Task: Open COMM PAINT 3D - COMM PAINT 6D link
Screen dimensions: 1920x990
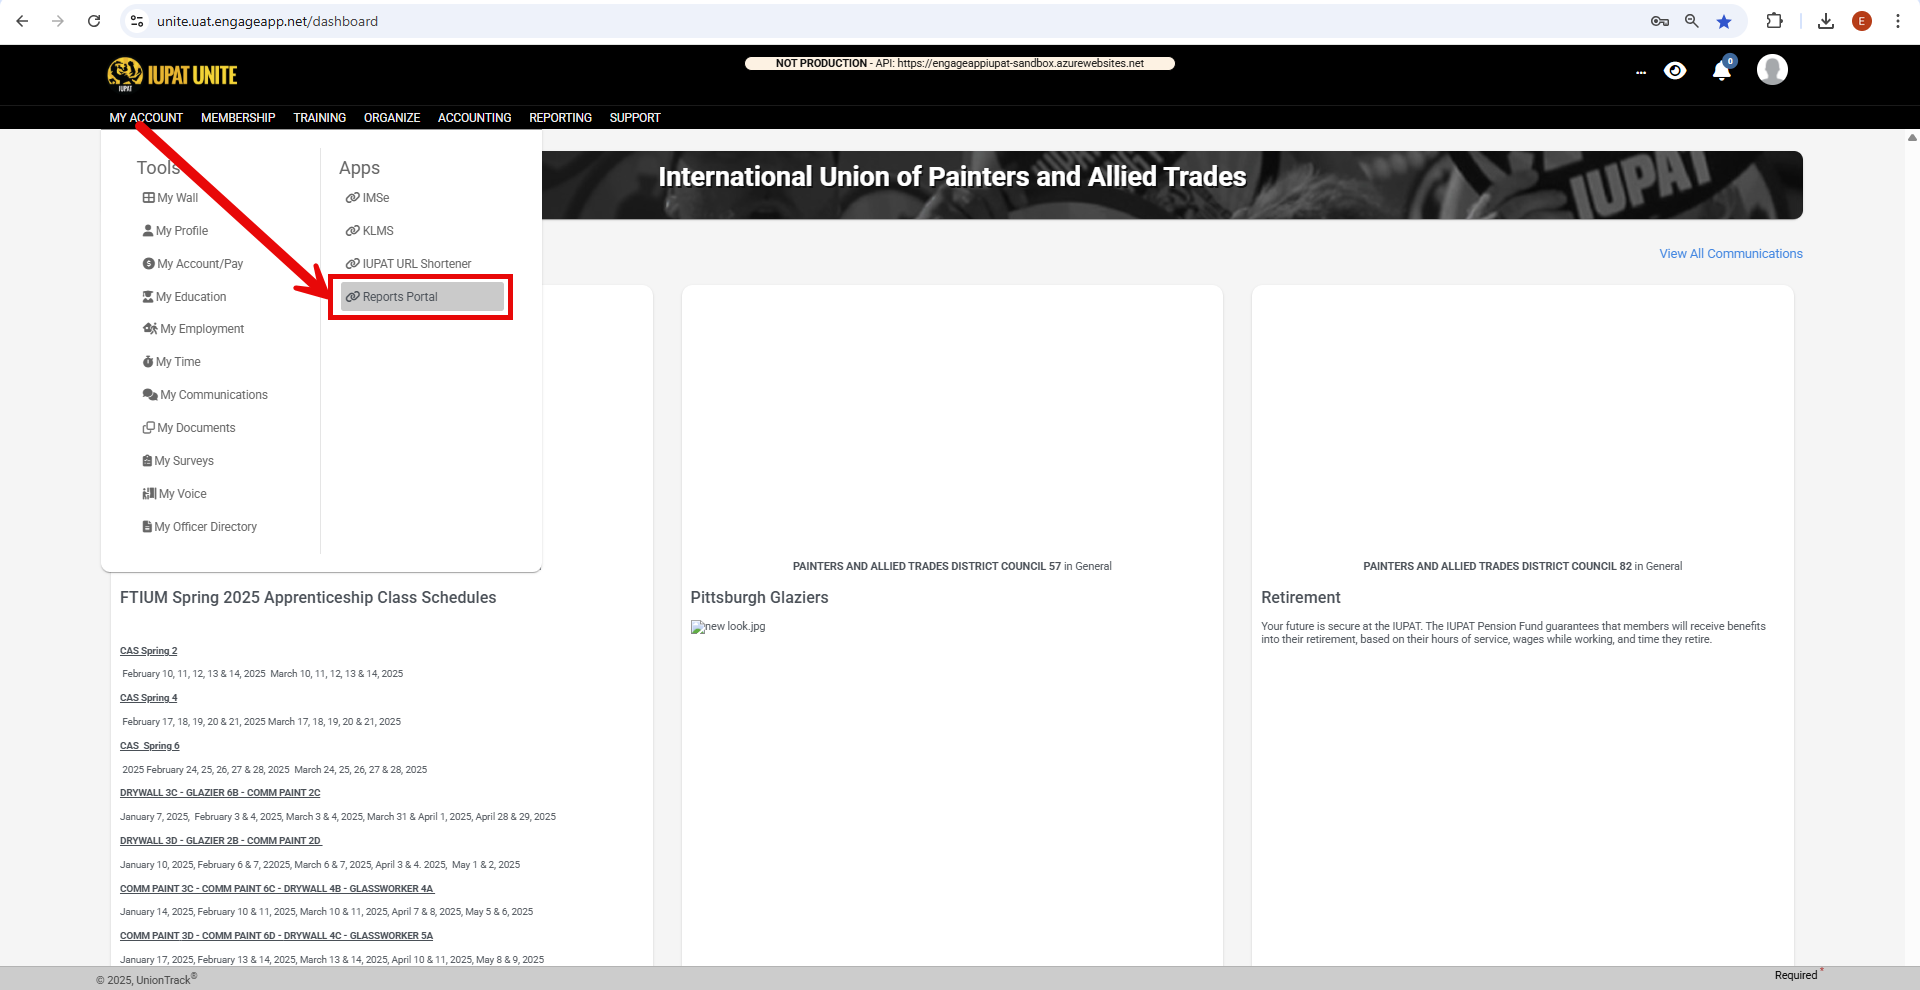Action: (x=277, y=936)
